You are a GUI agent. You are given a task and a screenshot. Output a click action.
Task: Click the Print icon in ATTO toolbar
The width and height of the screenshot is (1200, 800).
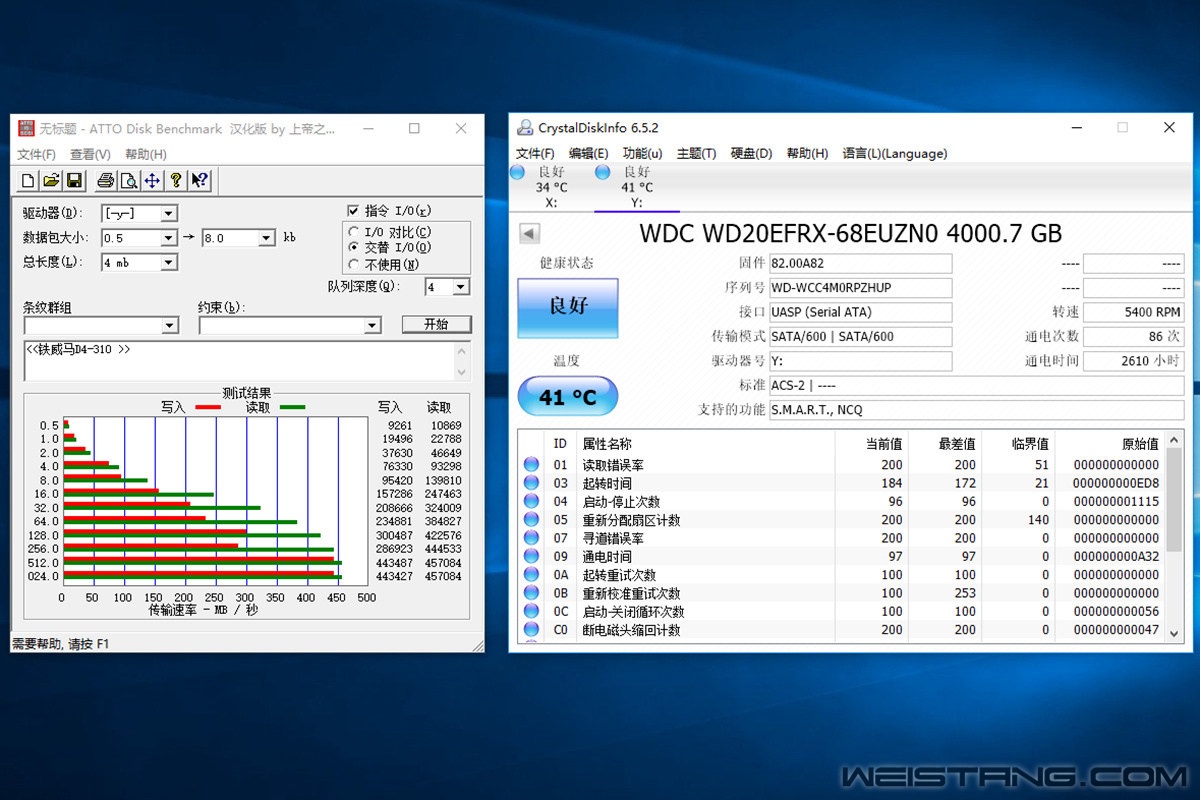pos(105,180)
